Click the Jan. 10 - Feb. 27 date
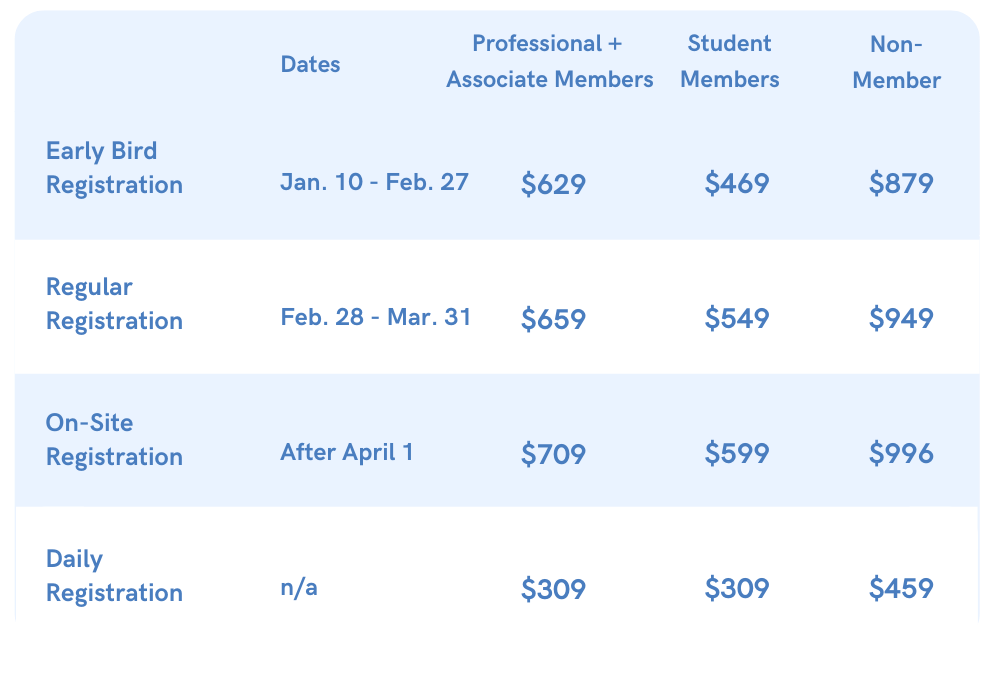 (374, 182)
